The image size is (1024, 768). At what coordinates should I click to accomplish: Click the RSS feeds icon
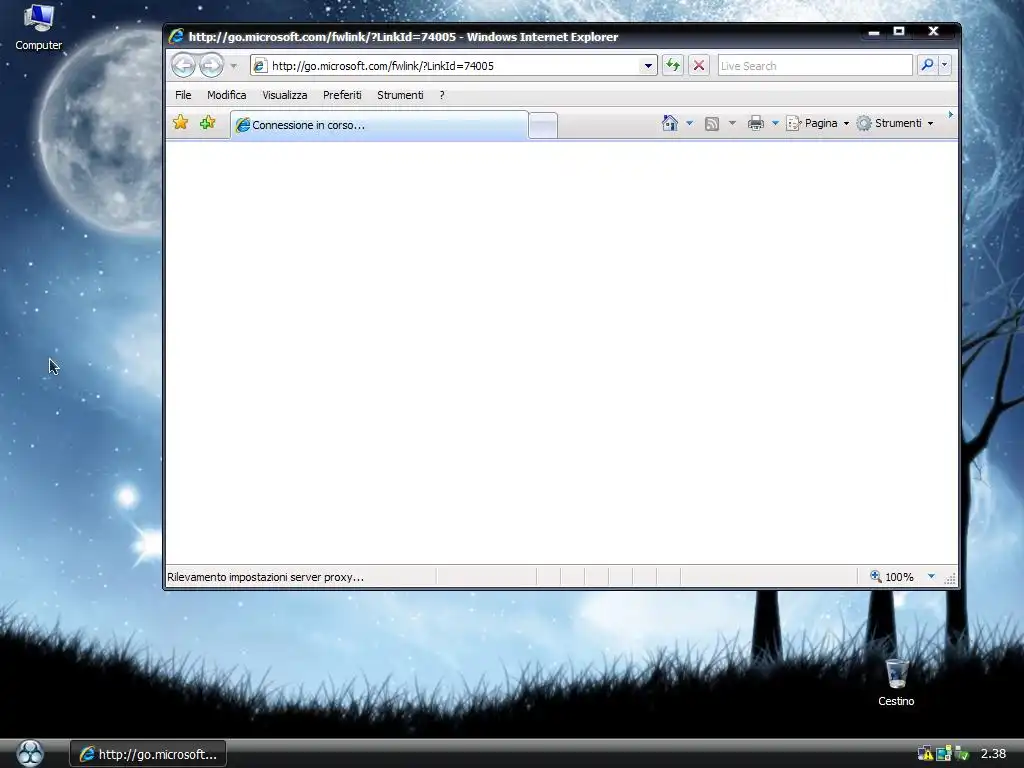pos(712,123)
